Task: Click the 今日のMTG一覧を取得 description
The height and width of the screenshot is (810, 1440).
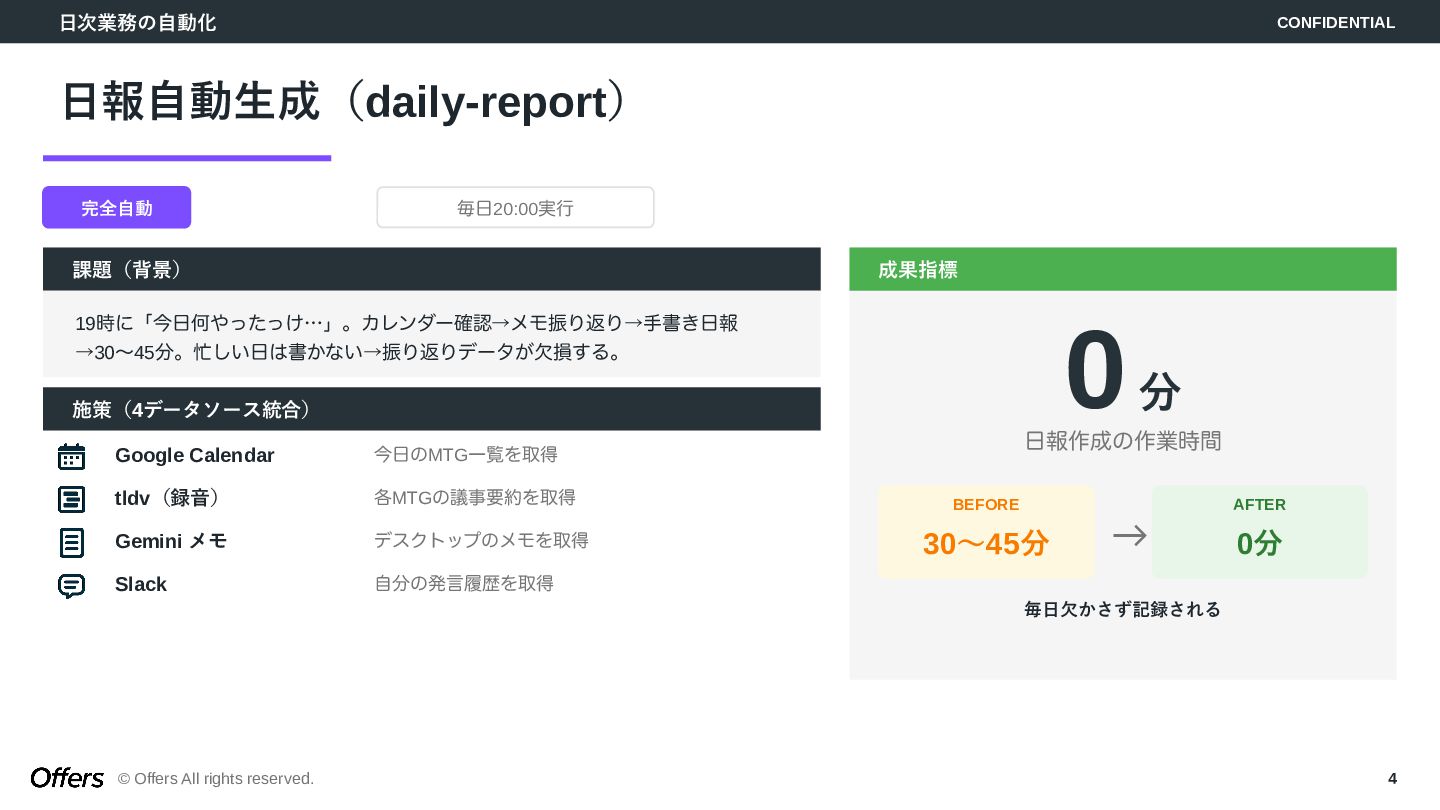Action: [x=466, y=455]
